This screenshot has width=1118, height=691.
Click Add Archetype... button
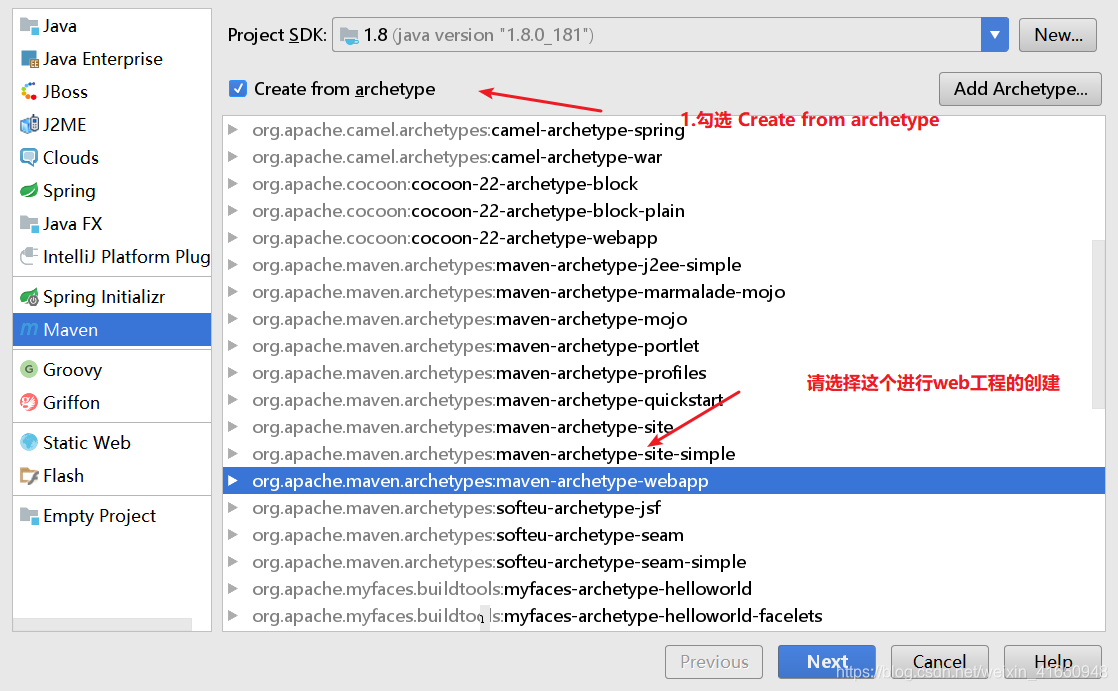pyautogui.click(x=1020, y=89)
